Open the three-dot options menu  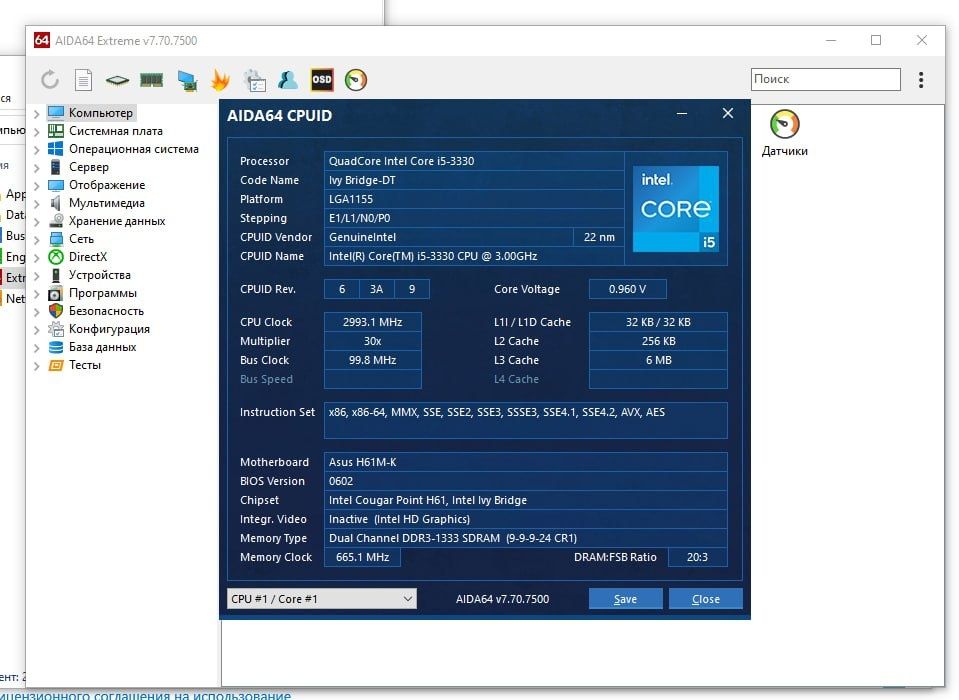[x=921, y=79]
